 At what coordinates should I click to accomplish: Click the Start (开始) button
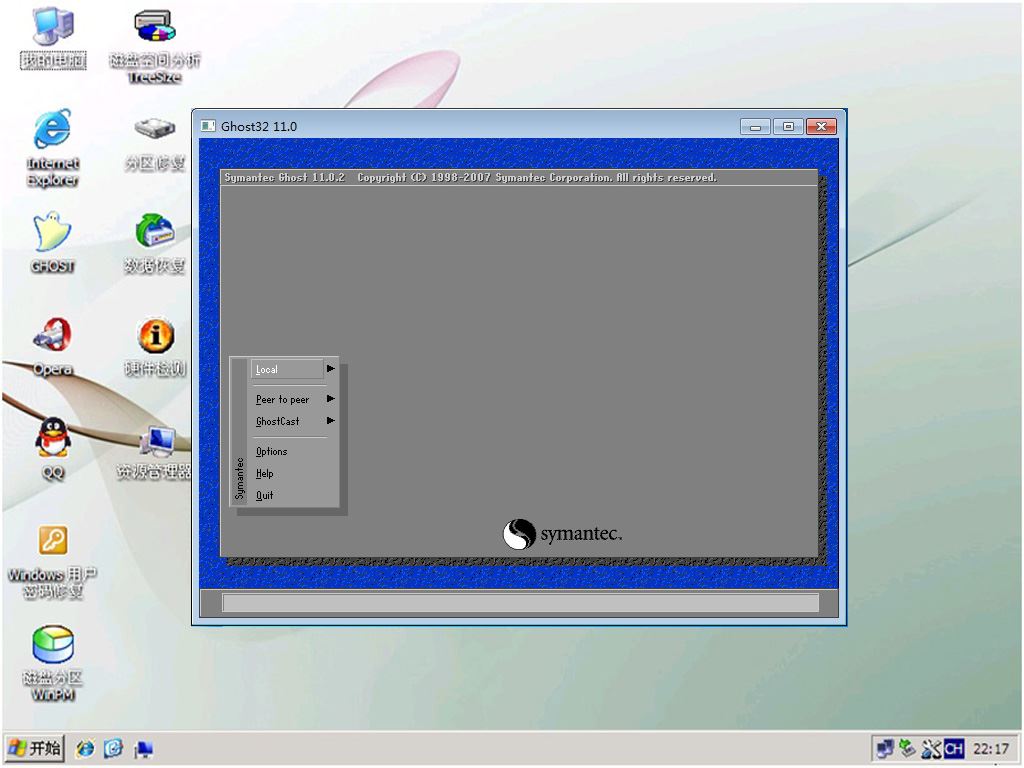[x=35, y=748]
